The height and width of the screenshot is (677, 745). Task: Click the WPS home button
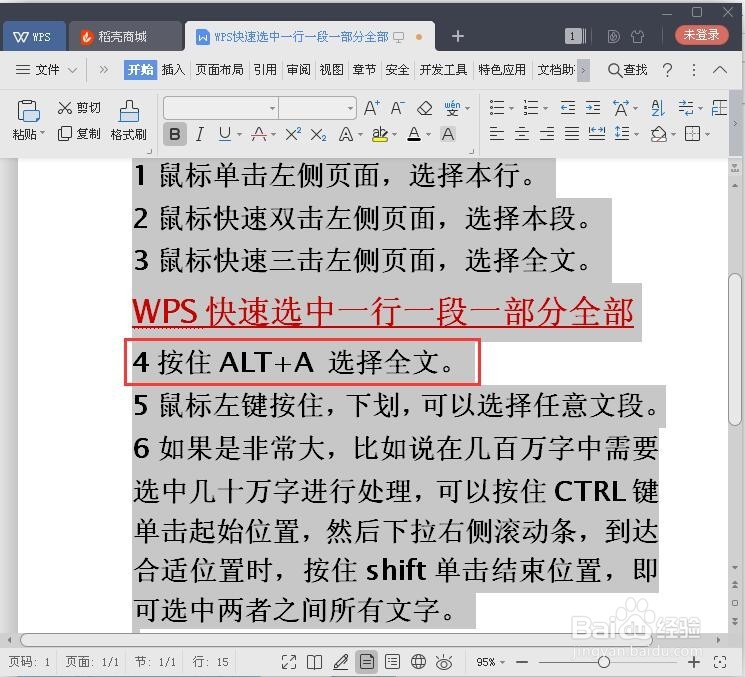click(33, 37)
